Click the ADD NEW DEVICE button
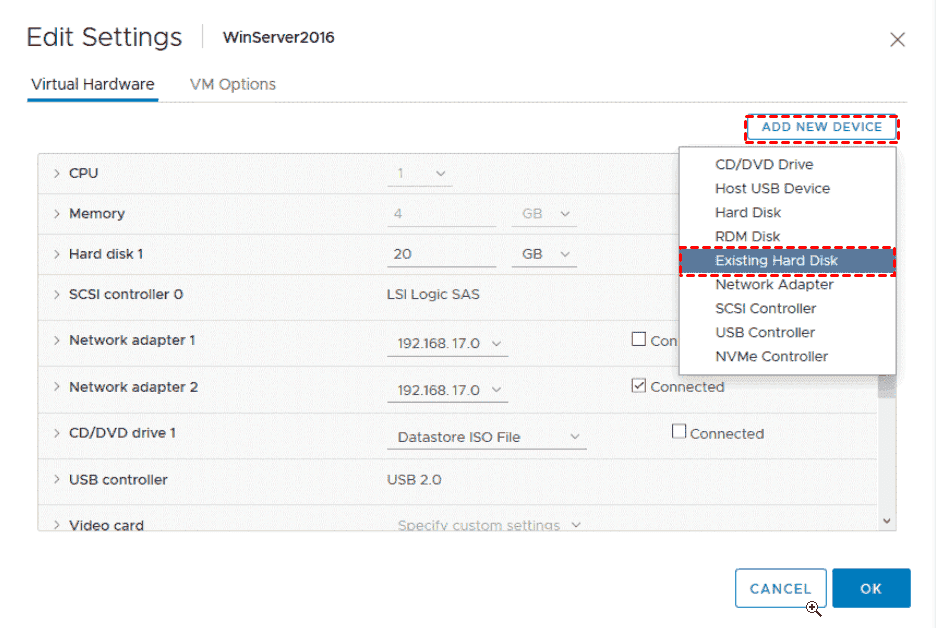This screenshot has height=628, width=936. coord(821,127)
